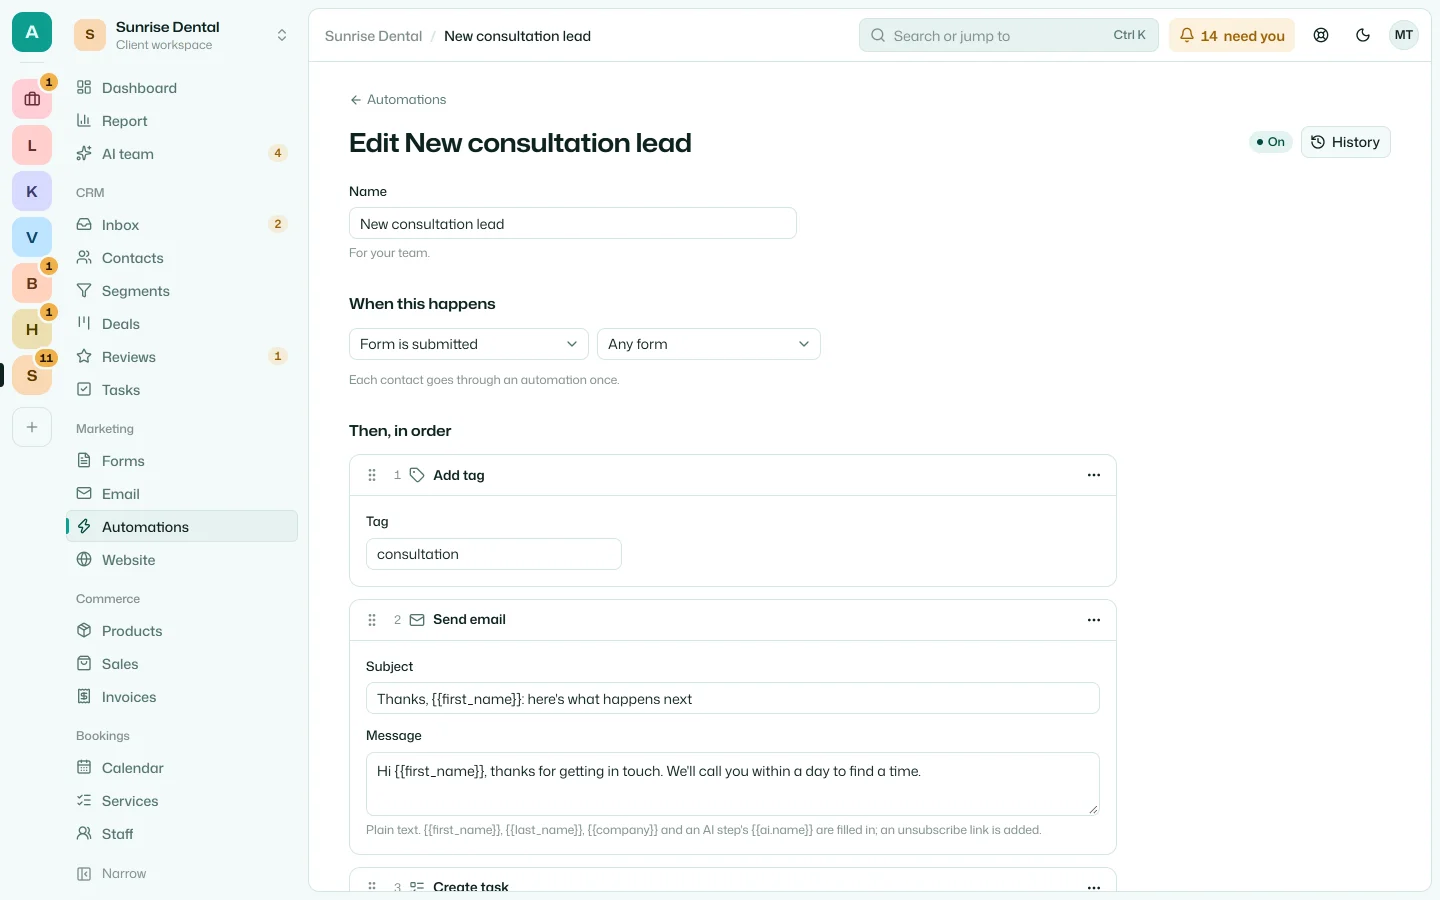Click the Forms document icon
The width and height of the screenshot is (1440, 900).
pos(84,461)
